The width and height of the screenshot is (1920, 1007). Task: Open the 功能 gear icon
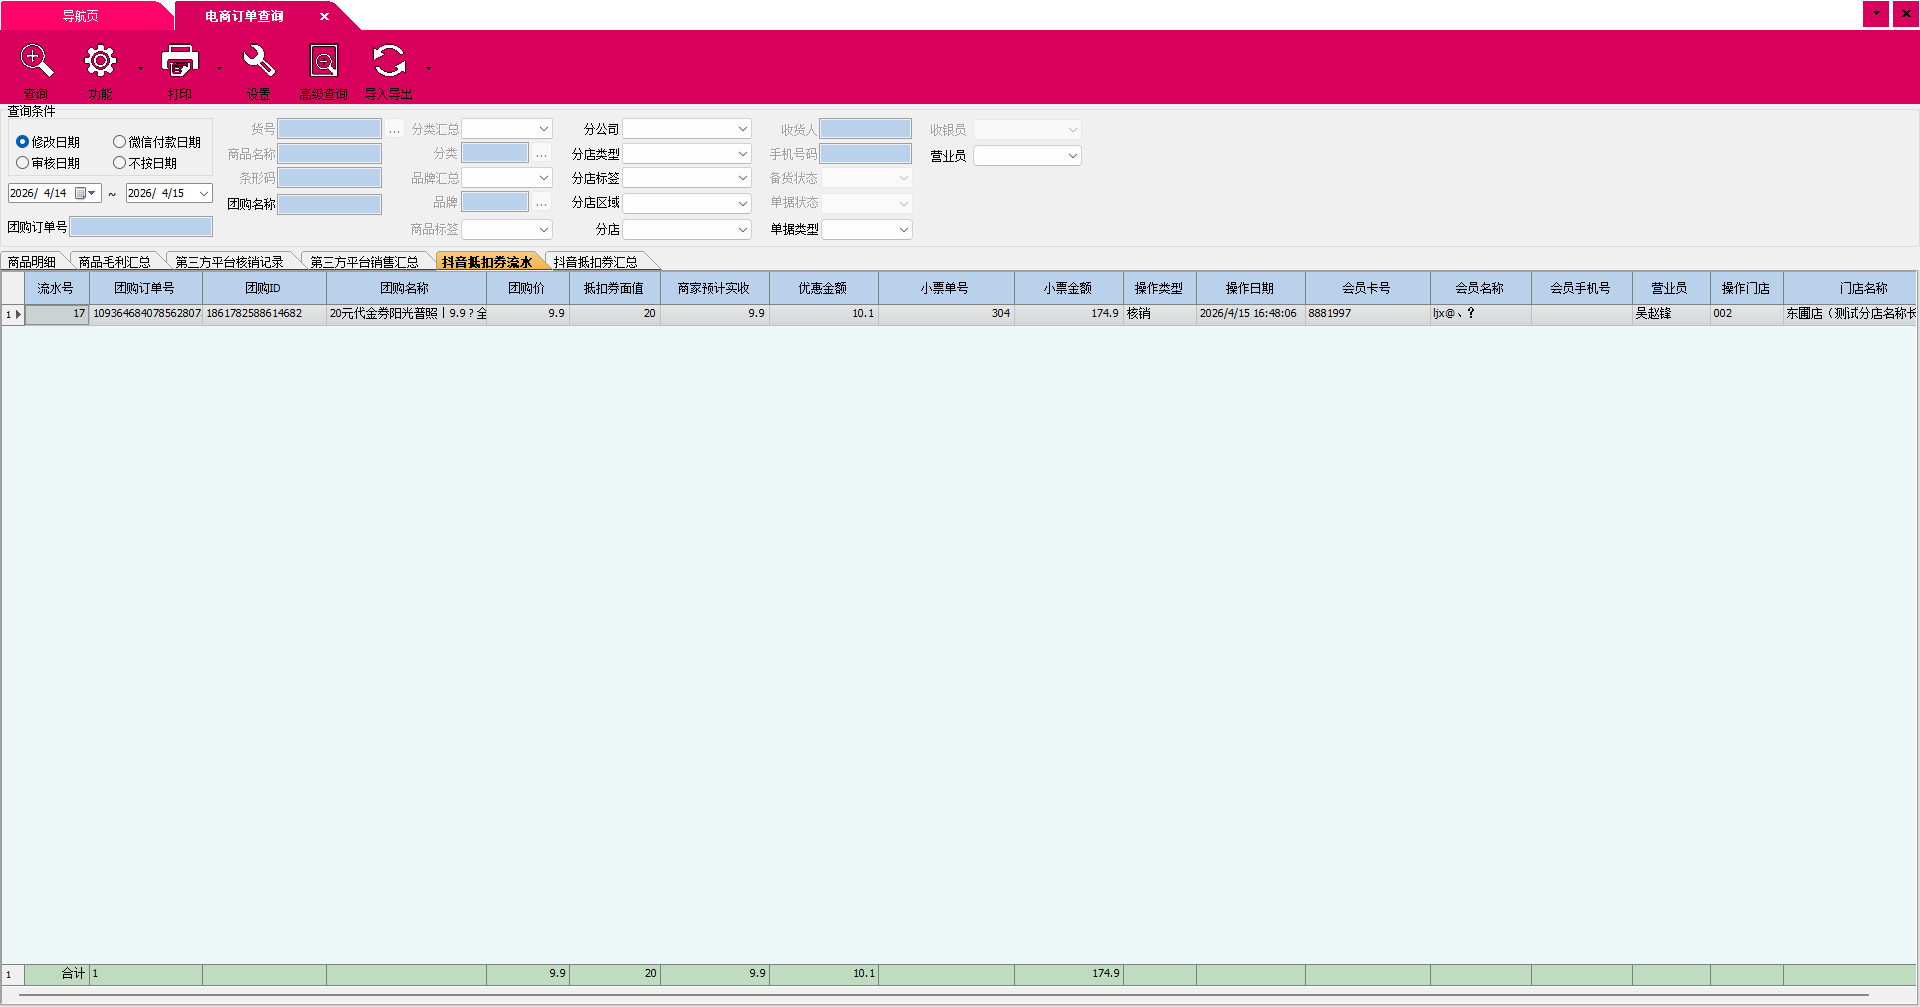tap(100, 62)
